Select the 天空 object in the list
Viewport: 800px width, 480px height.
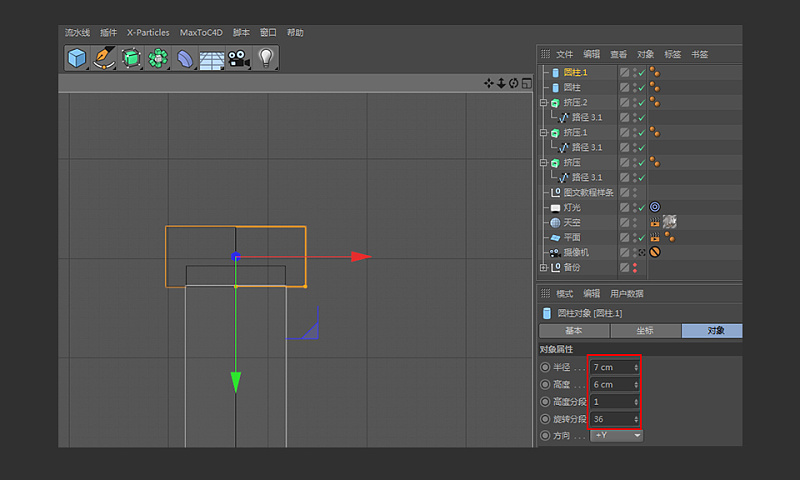click(x=571, y=222)
